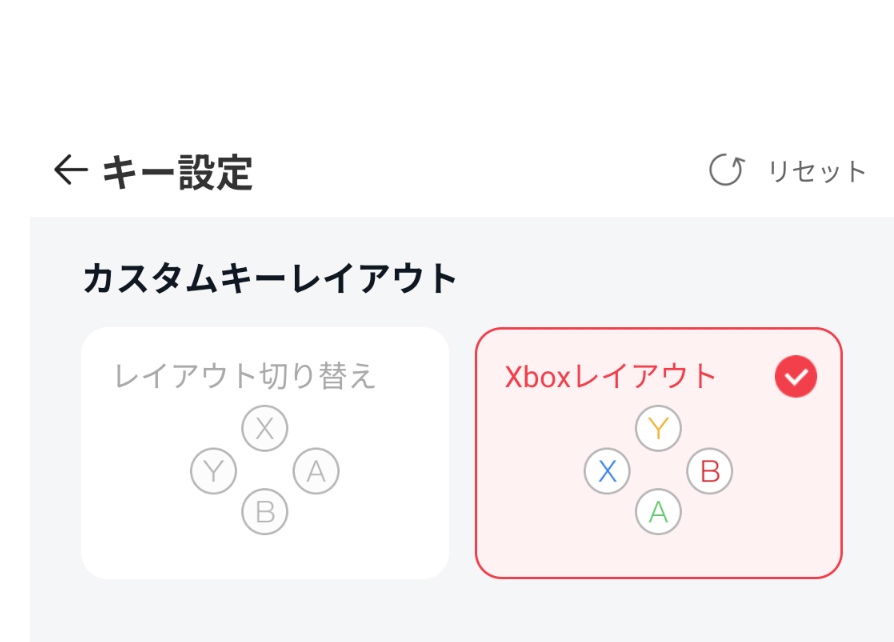Click the empty header space beside キー設定

click(x=480, y=172)
